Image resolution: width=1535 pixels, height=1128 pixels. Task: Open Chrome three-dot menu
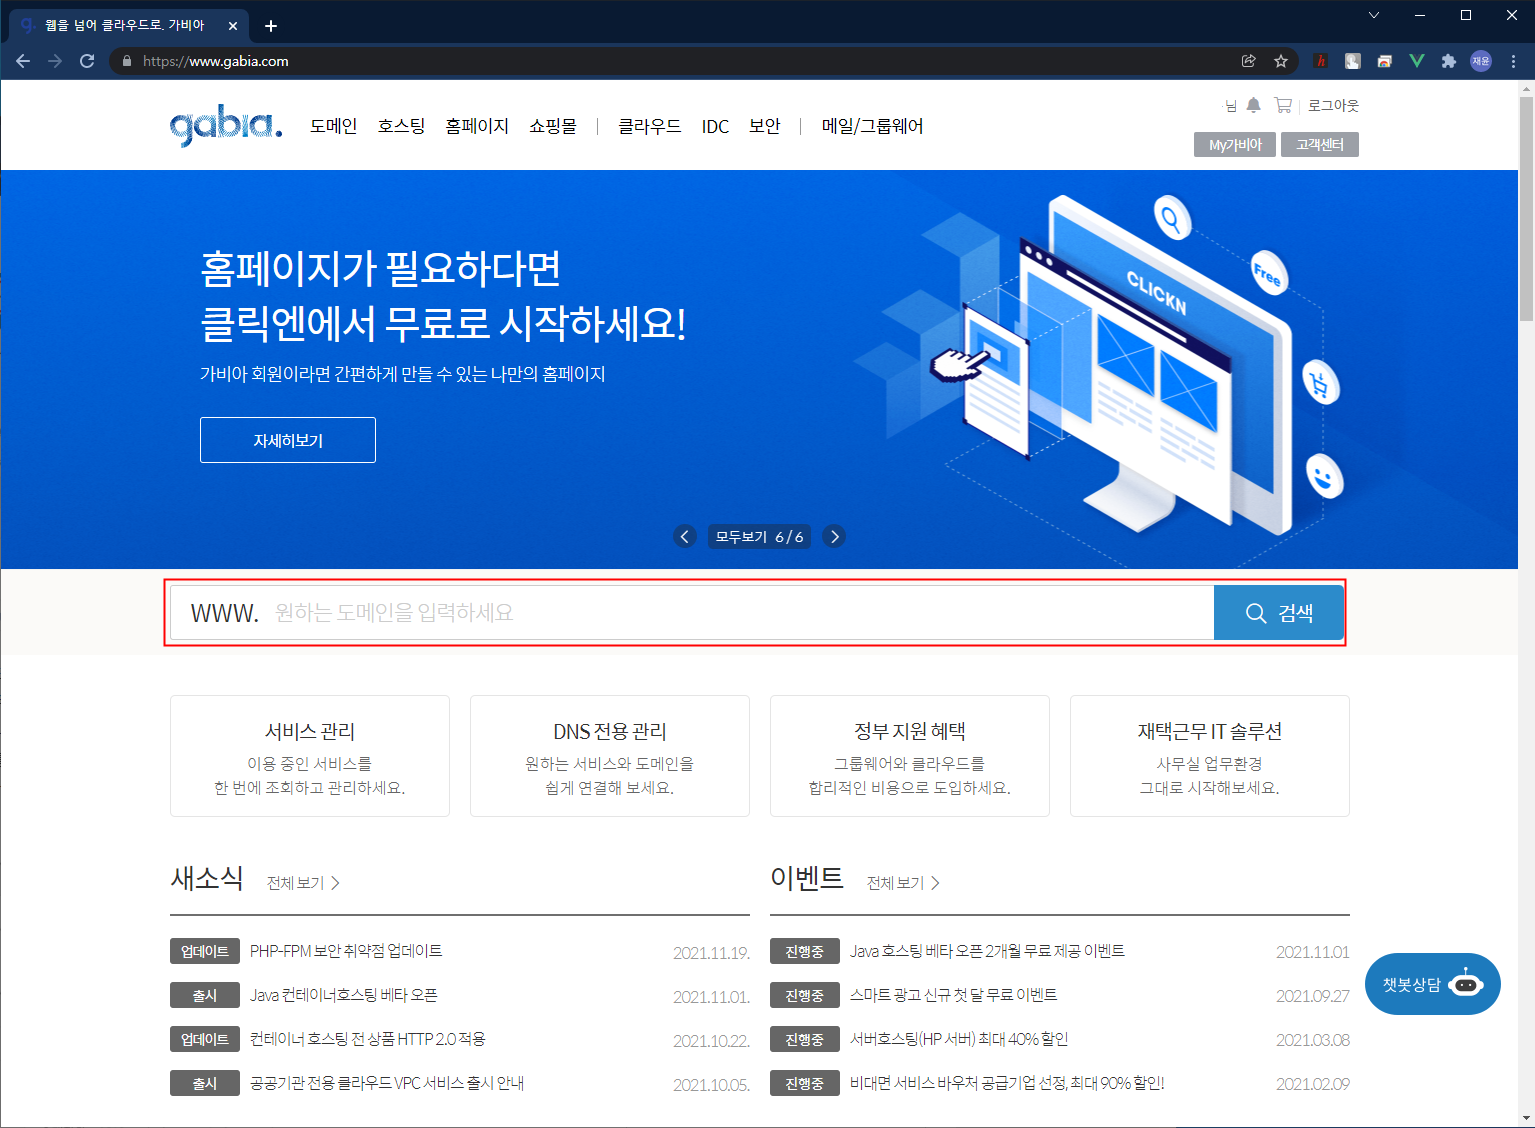pyautogui.click(x=1514, y=61)
